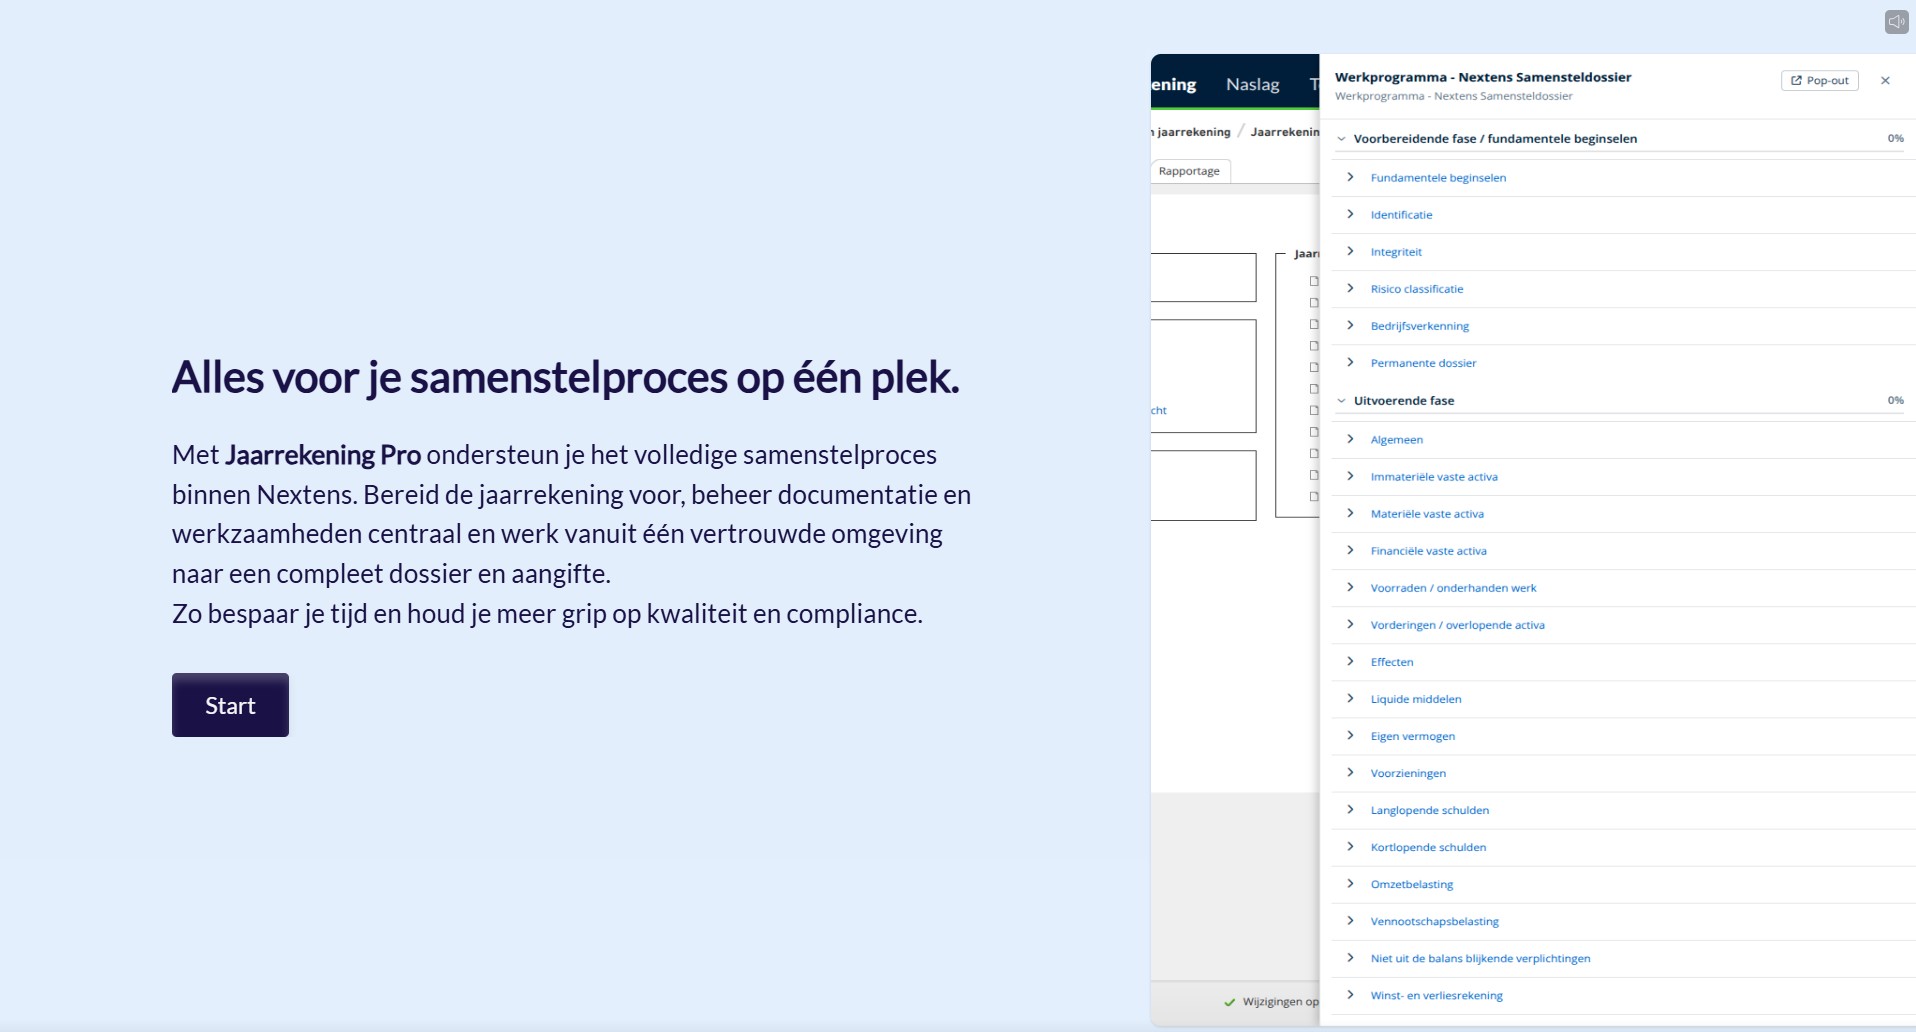Open Financiële vaste activa link

pos(1428,551)
